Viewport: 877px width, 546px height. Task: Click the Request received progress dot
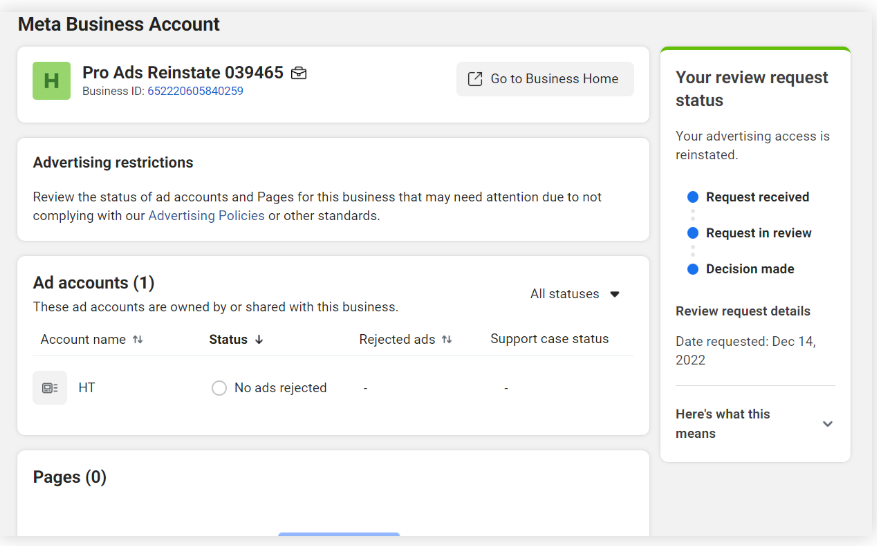pos(693,197)
